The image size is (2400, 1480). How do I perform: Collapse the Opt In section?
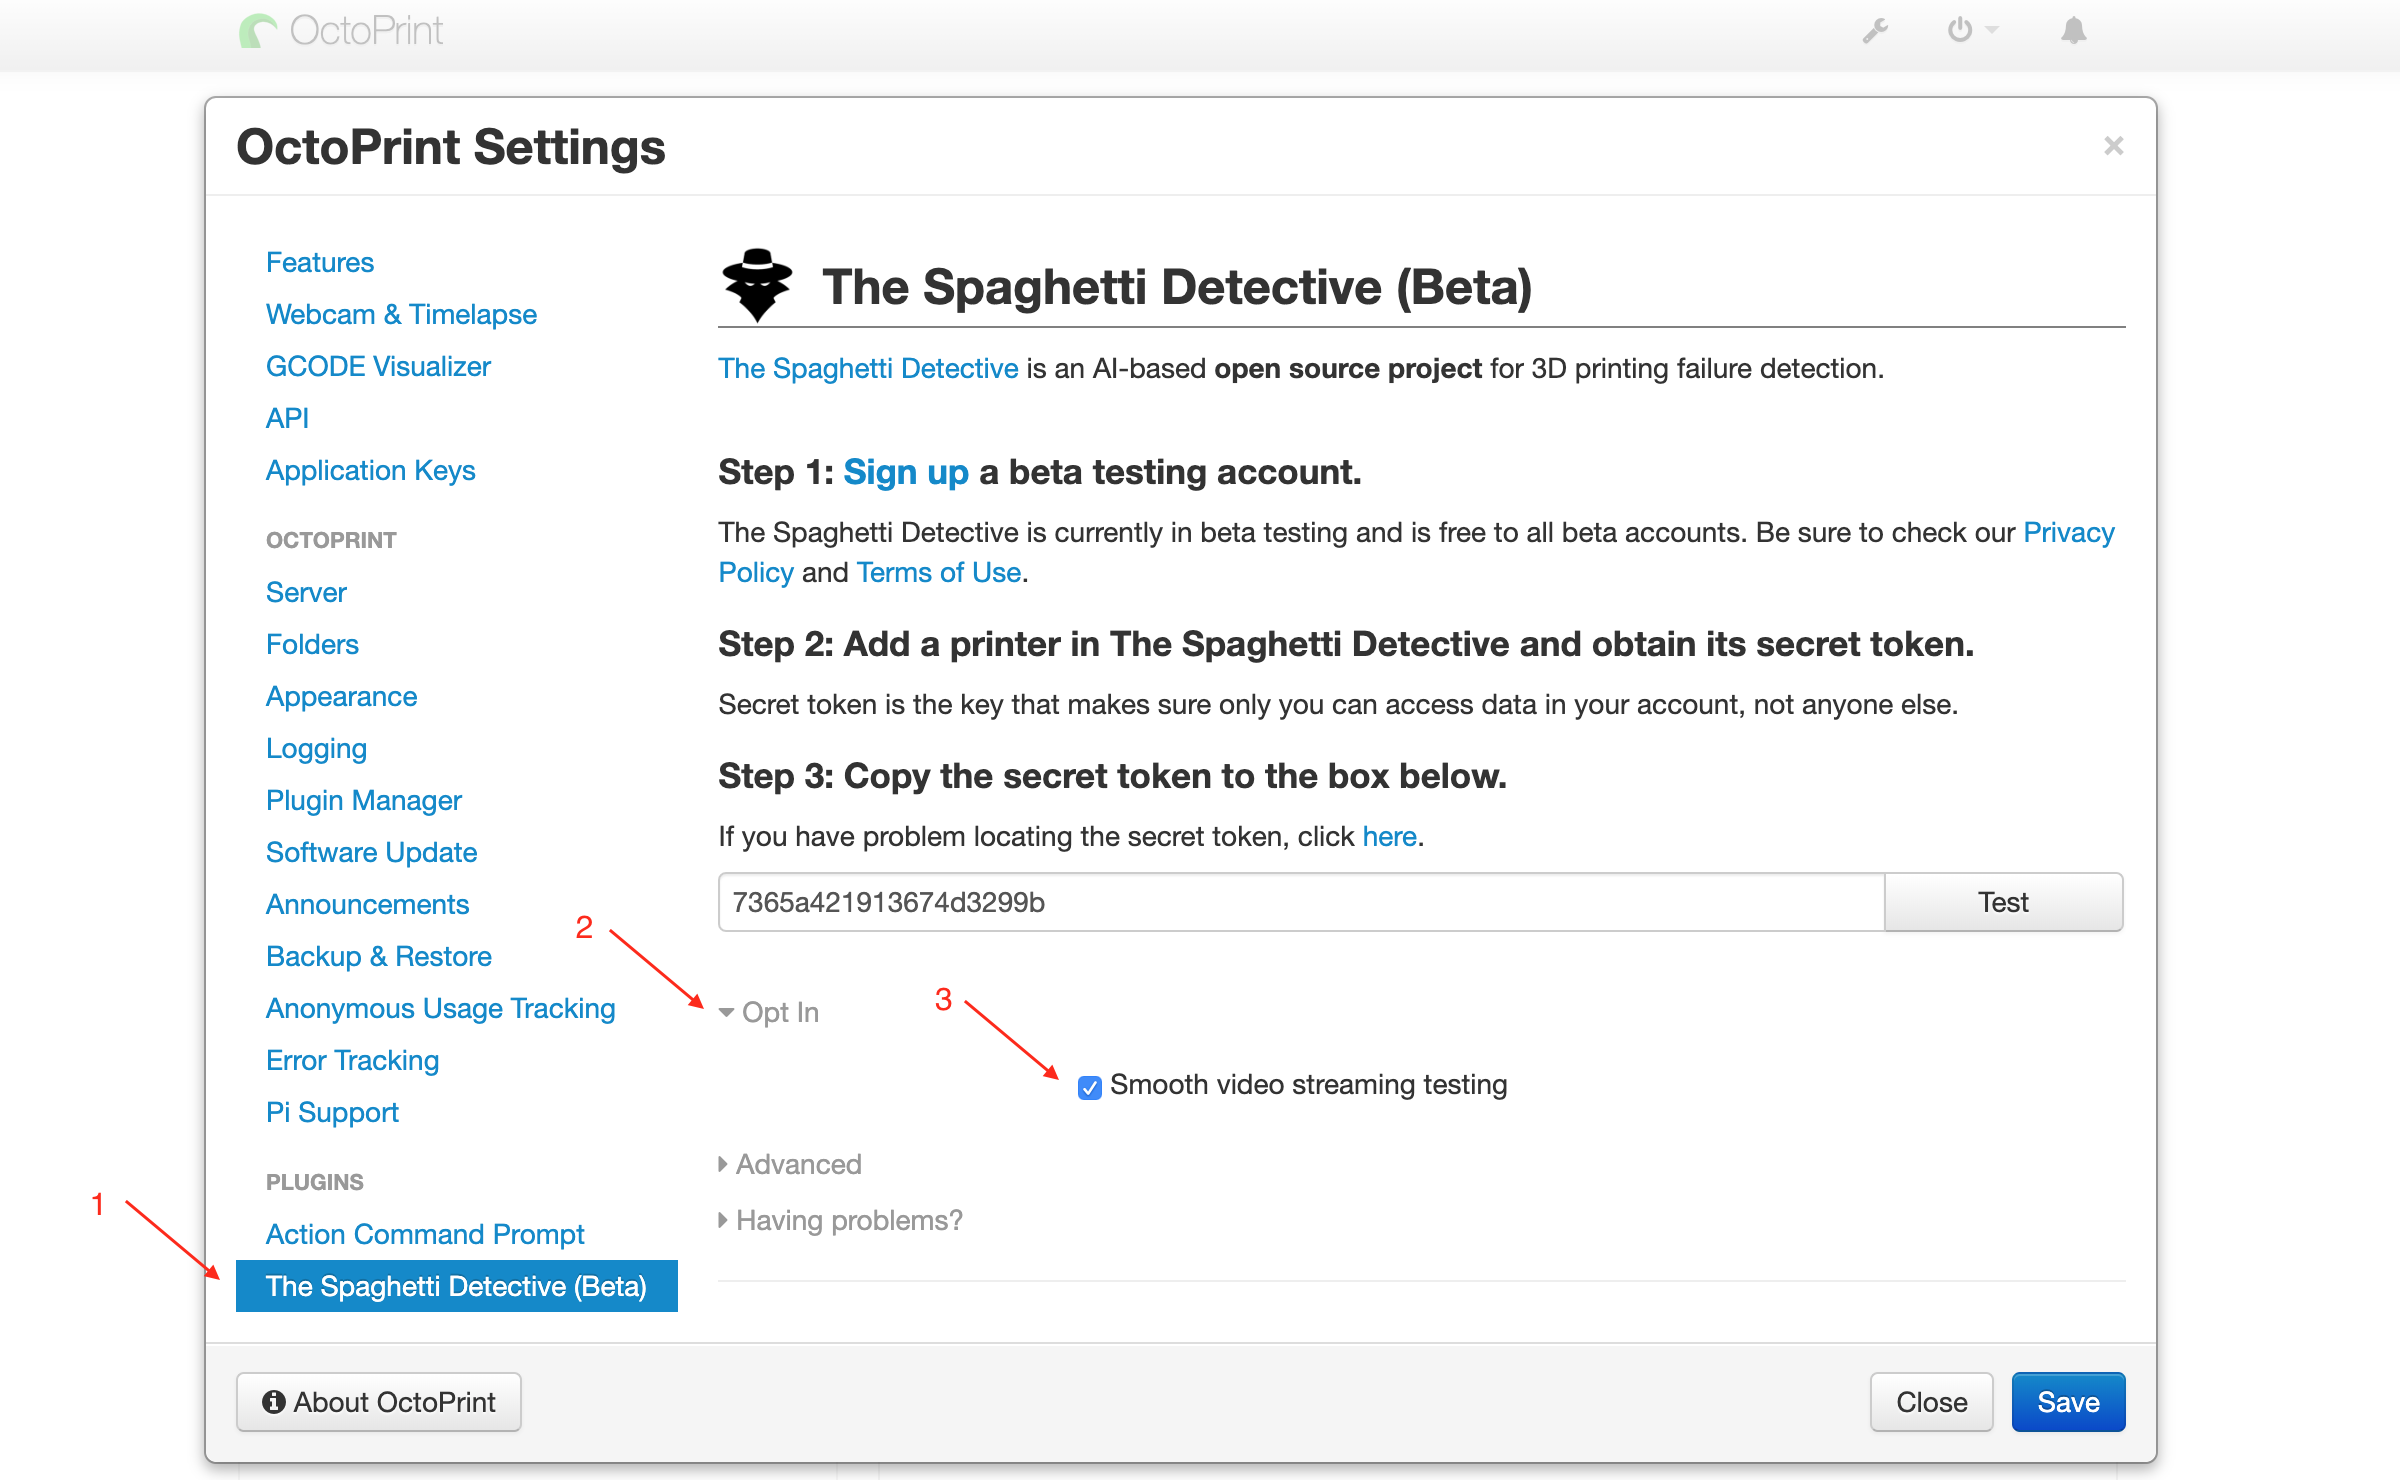tap(769, 1012)
